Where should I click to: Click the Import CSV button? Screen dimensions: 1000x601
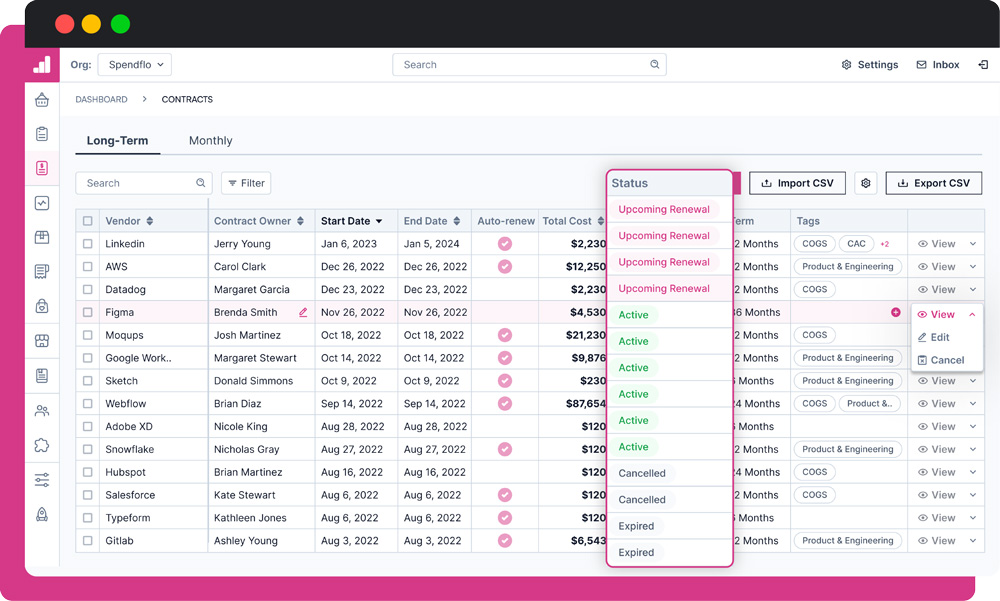point(797,183)
